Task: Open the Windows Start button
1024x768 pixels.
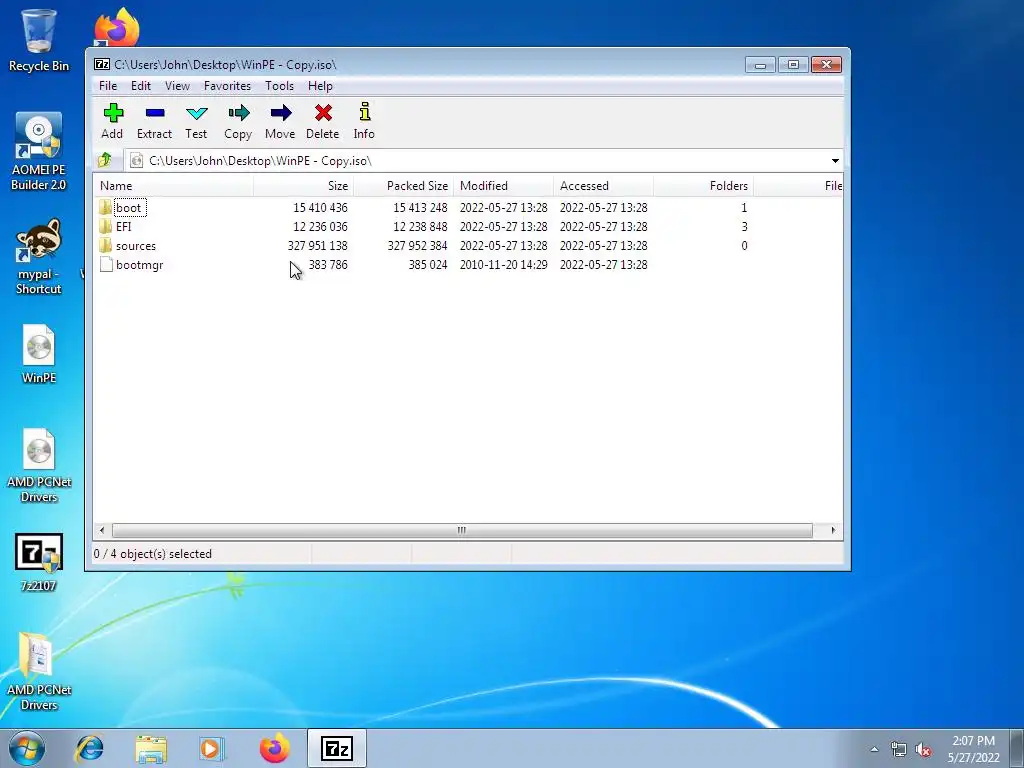Action: [27, 748]
